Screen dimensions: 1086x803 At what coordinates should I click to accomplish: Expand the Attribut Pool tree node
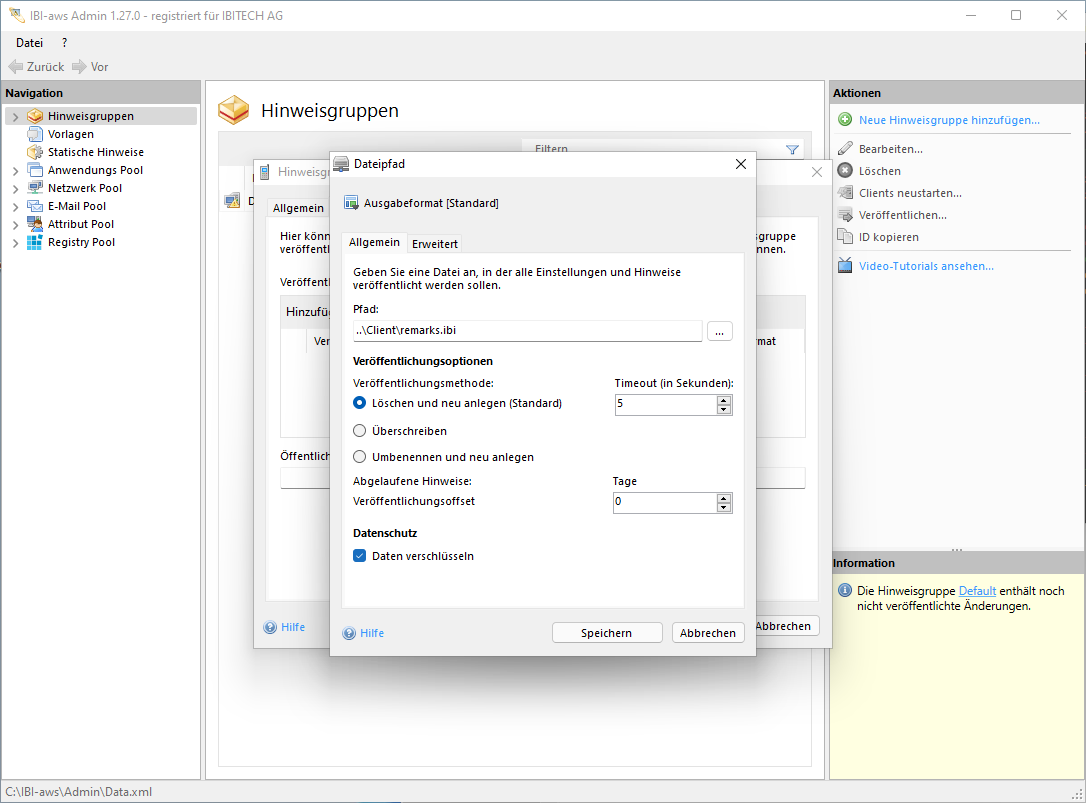coord(15,225)
